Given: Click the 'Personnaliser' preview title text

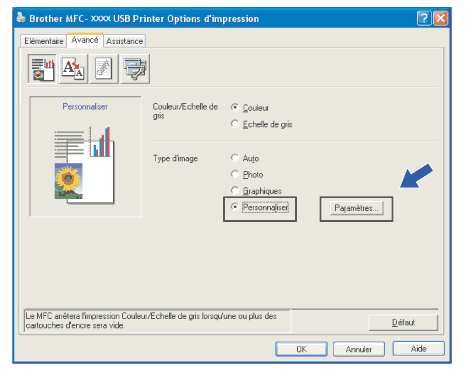Looking at the screenshot, I should (85, 107).
